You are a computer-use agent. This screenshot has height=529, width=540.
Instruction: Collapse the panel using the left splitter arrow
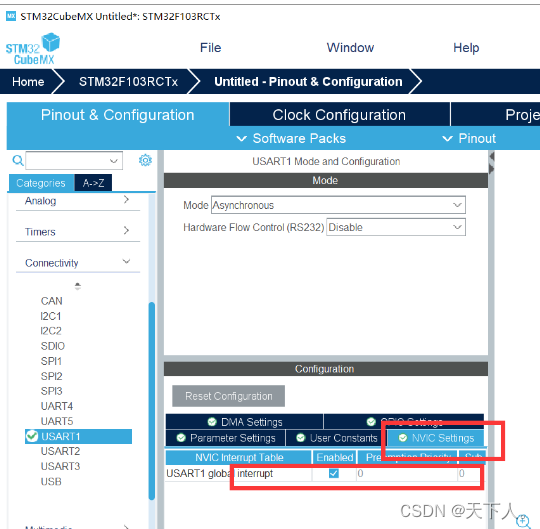(x=492, y=156)
